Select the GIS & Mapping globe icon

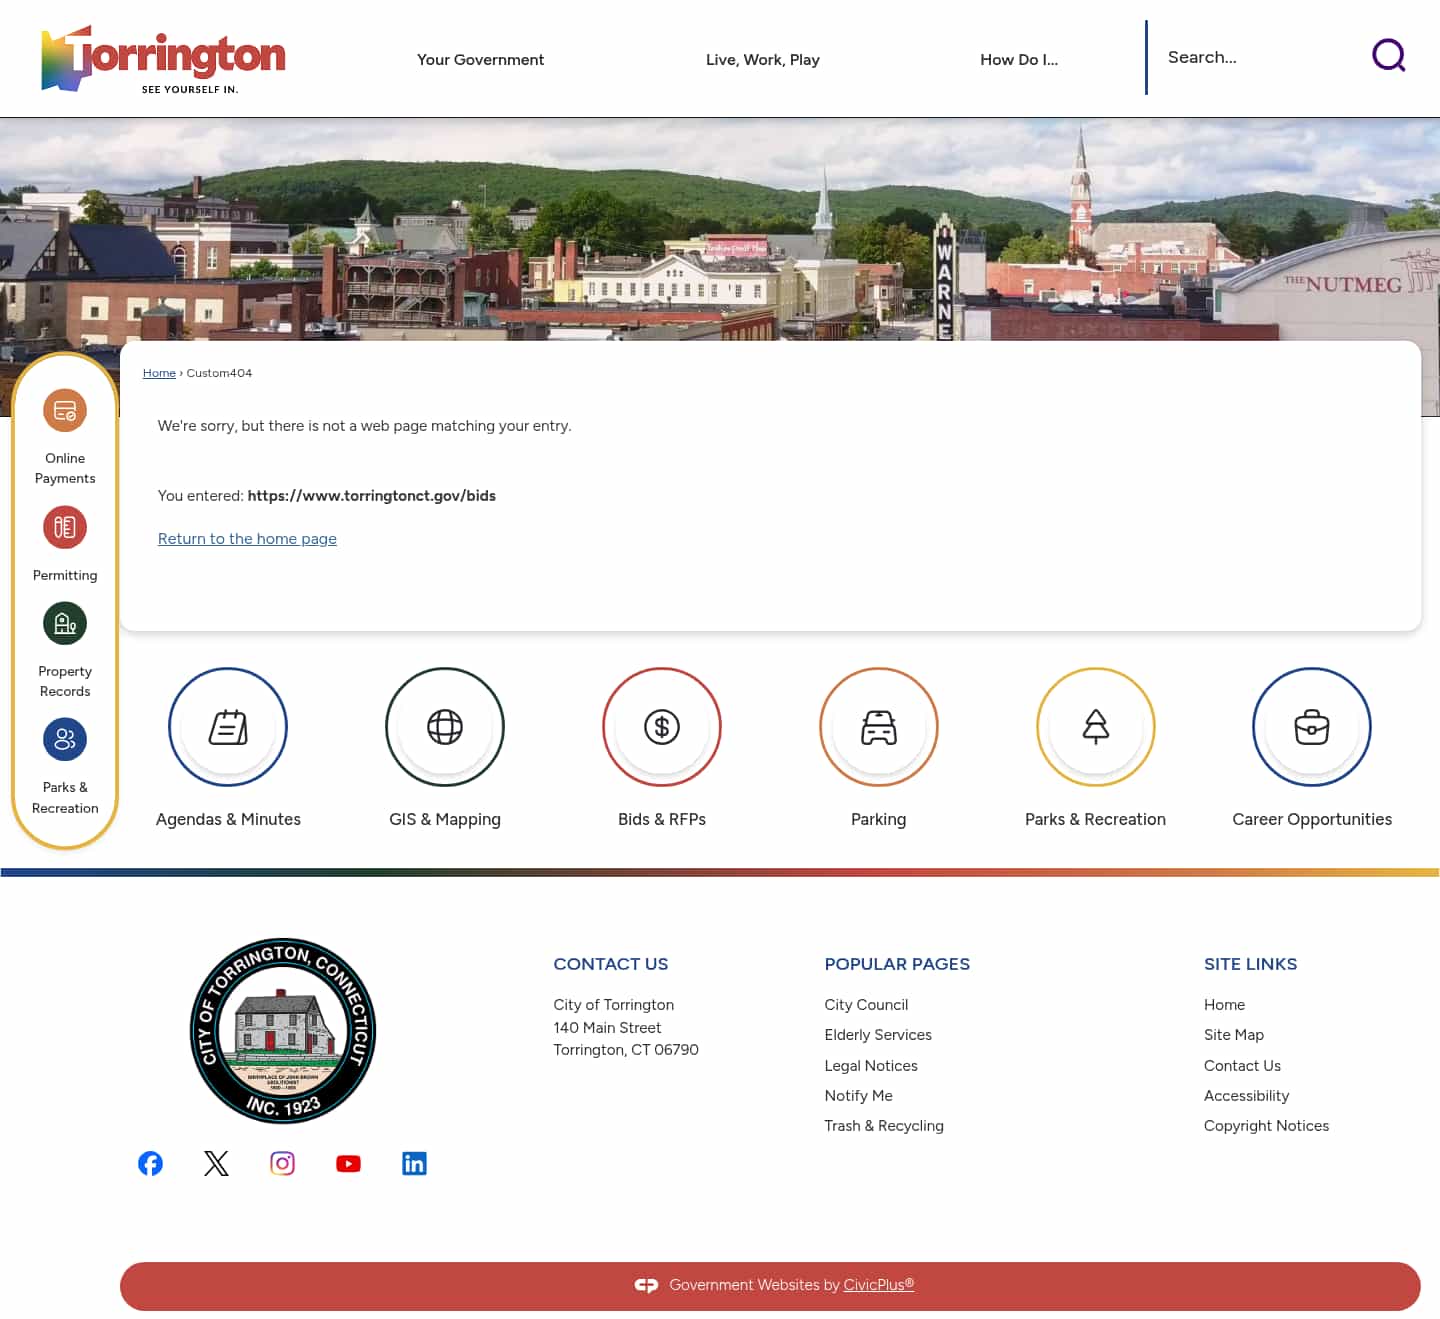445,727
